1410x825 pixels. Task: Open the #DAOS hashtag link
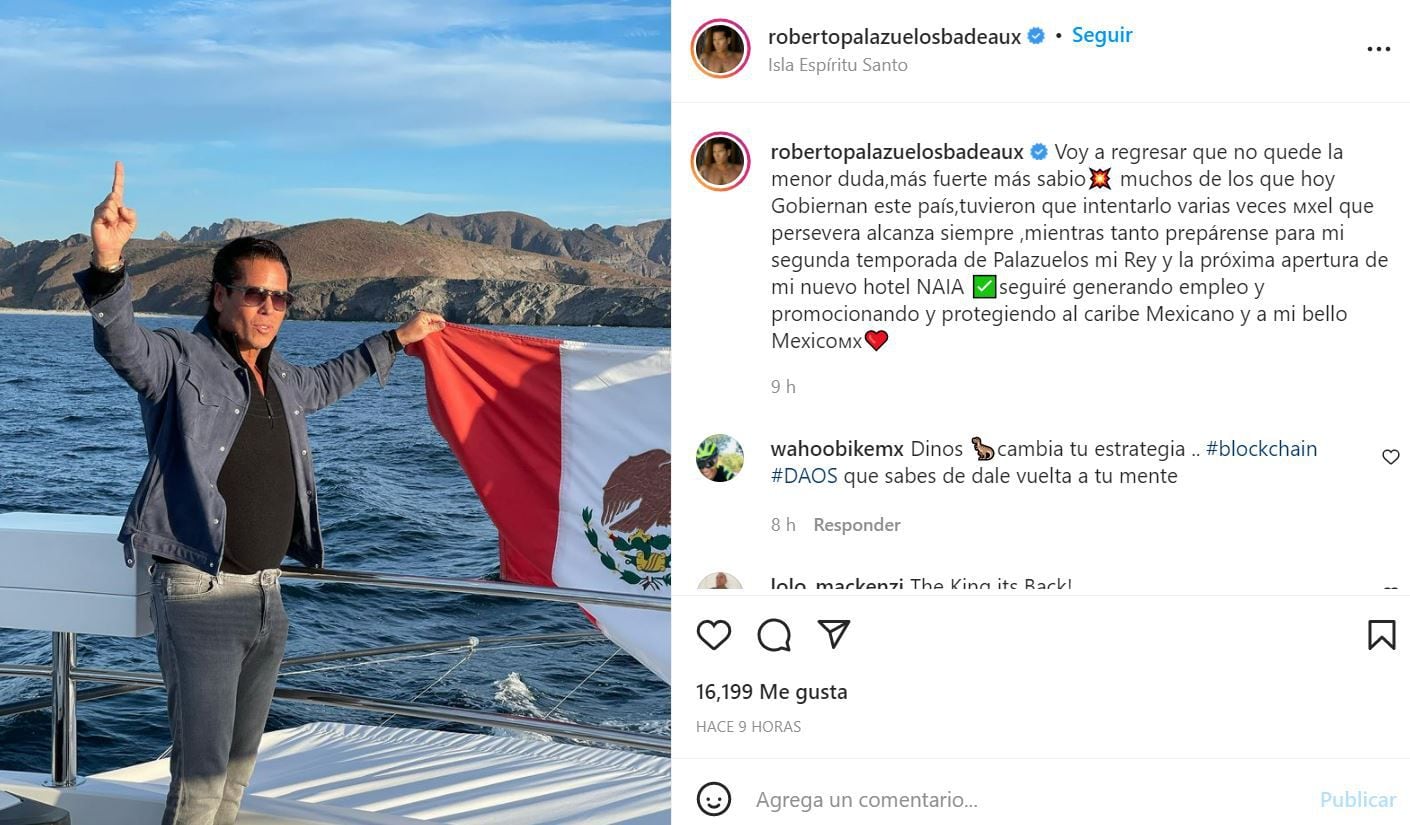(x=804, y=476)
